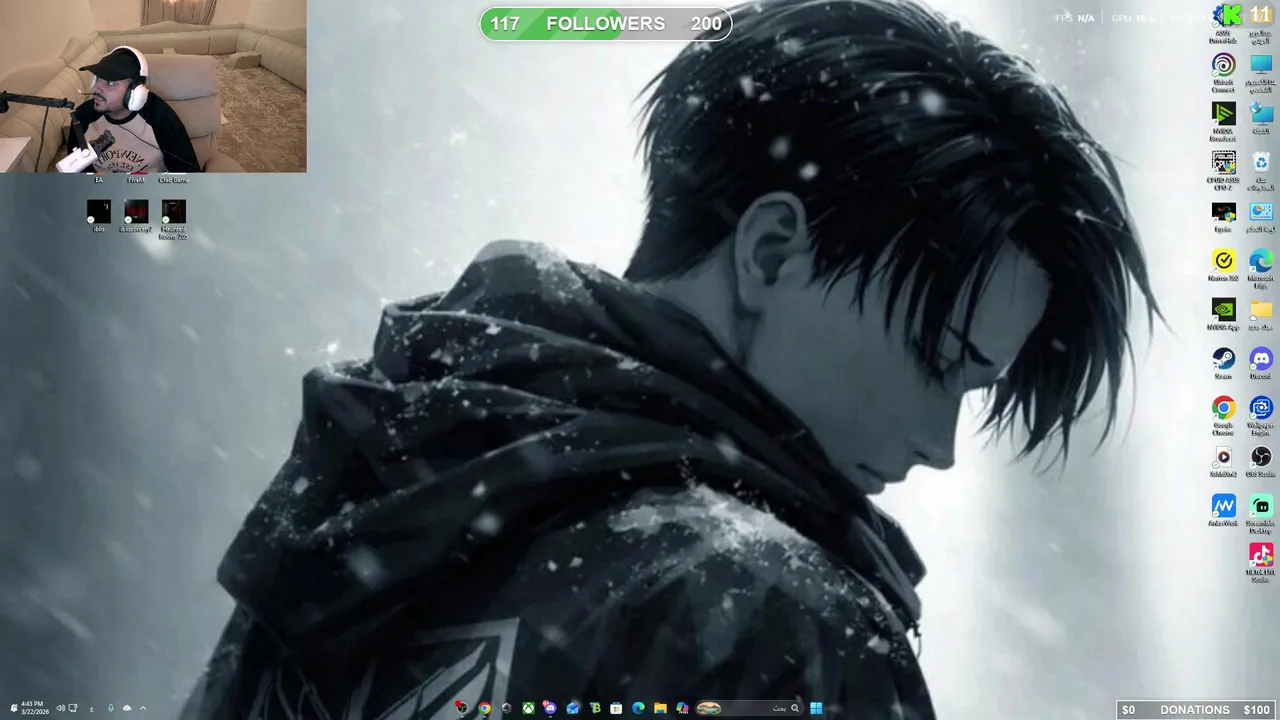The image size is (1280, 720).
Task: Open Discord from the taskbar
Action: coord(550,708)
